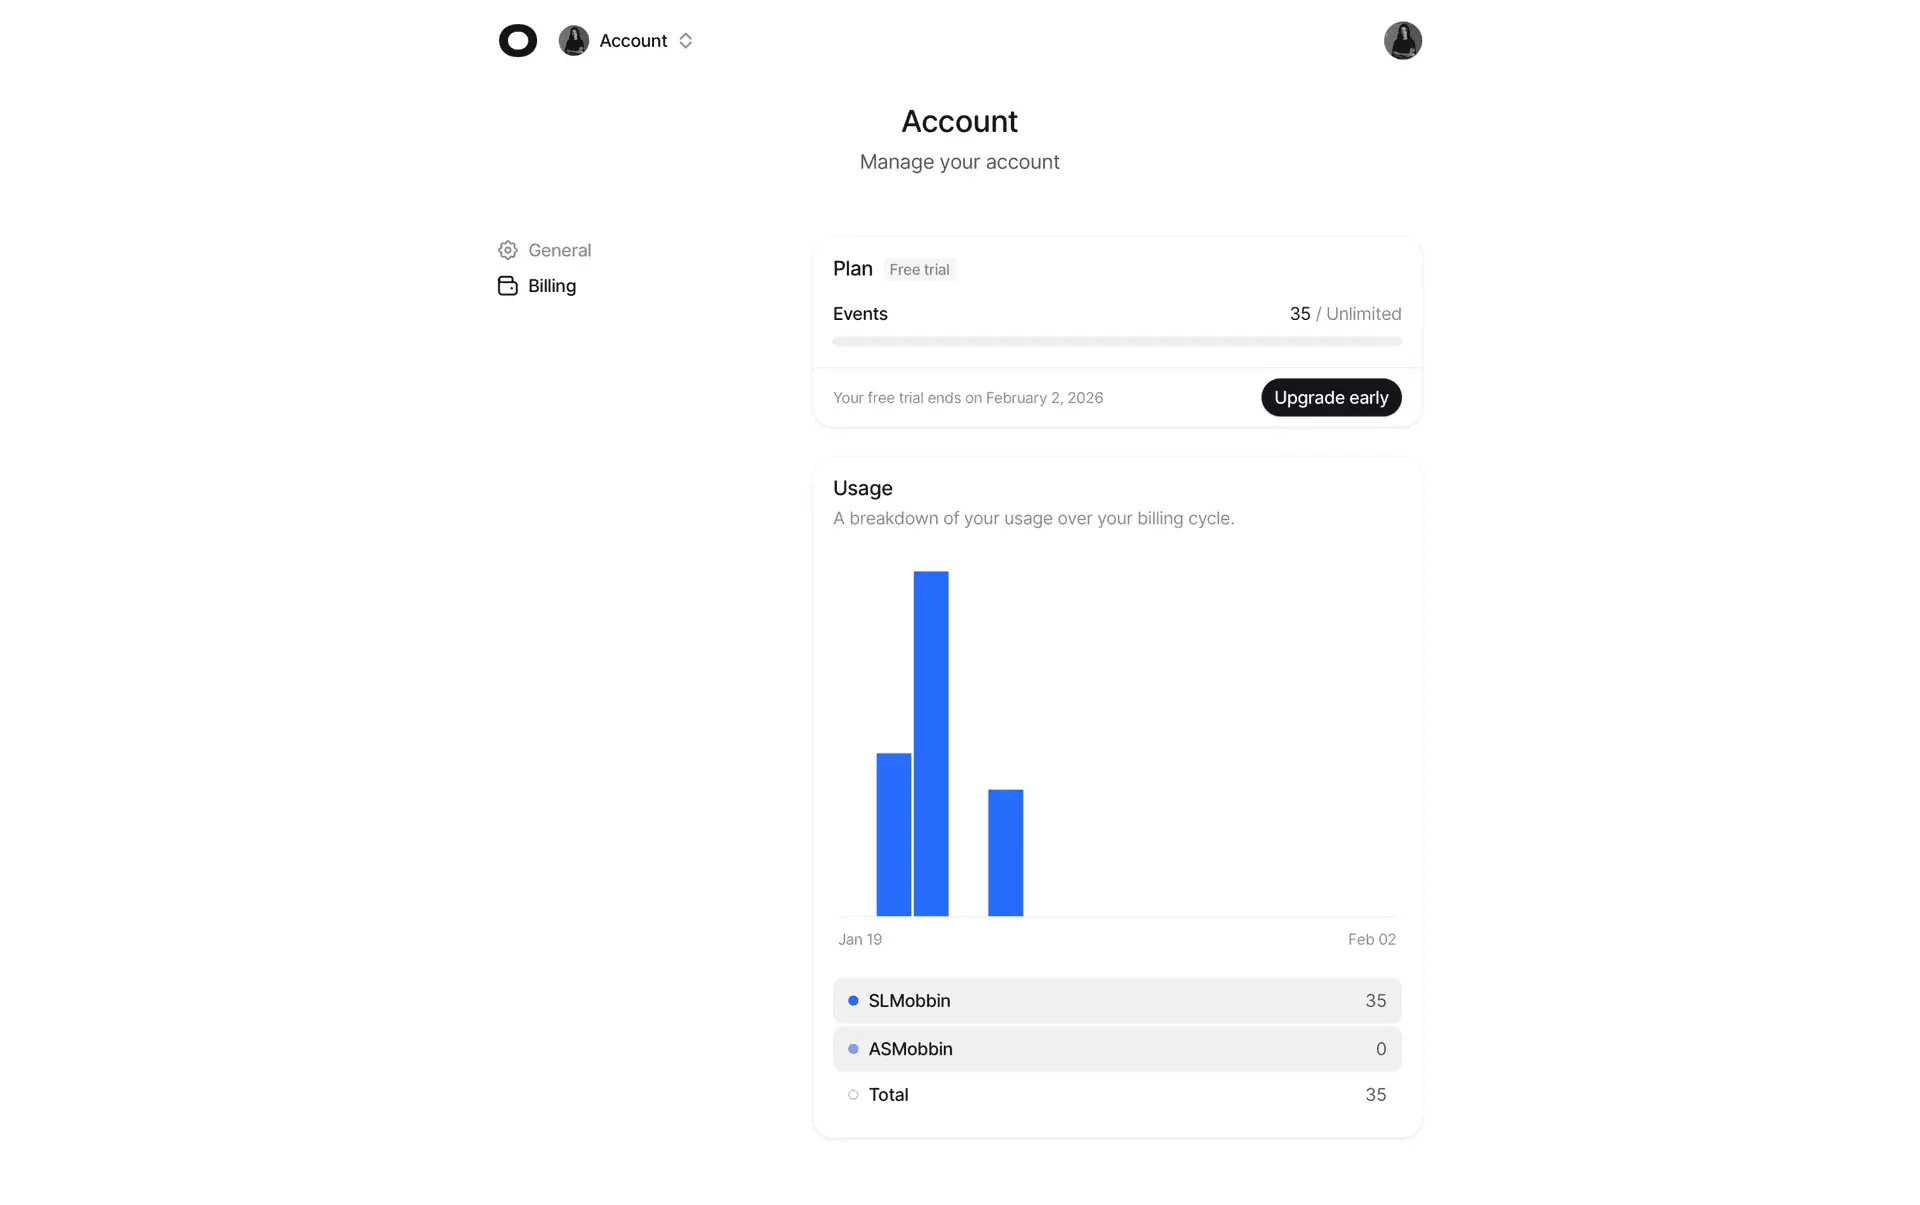Click the light blue dot beside ASMobbin
The image size is (1920, 1205).
click(853, 1049)
